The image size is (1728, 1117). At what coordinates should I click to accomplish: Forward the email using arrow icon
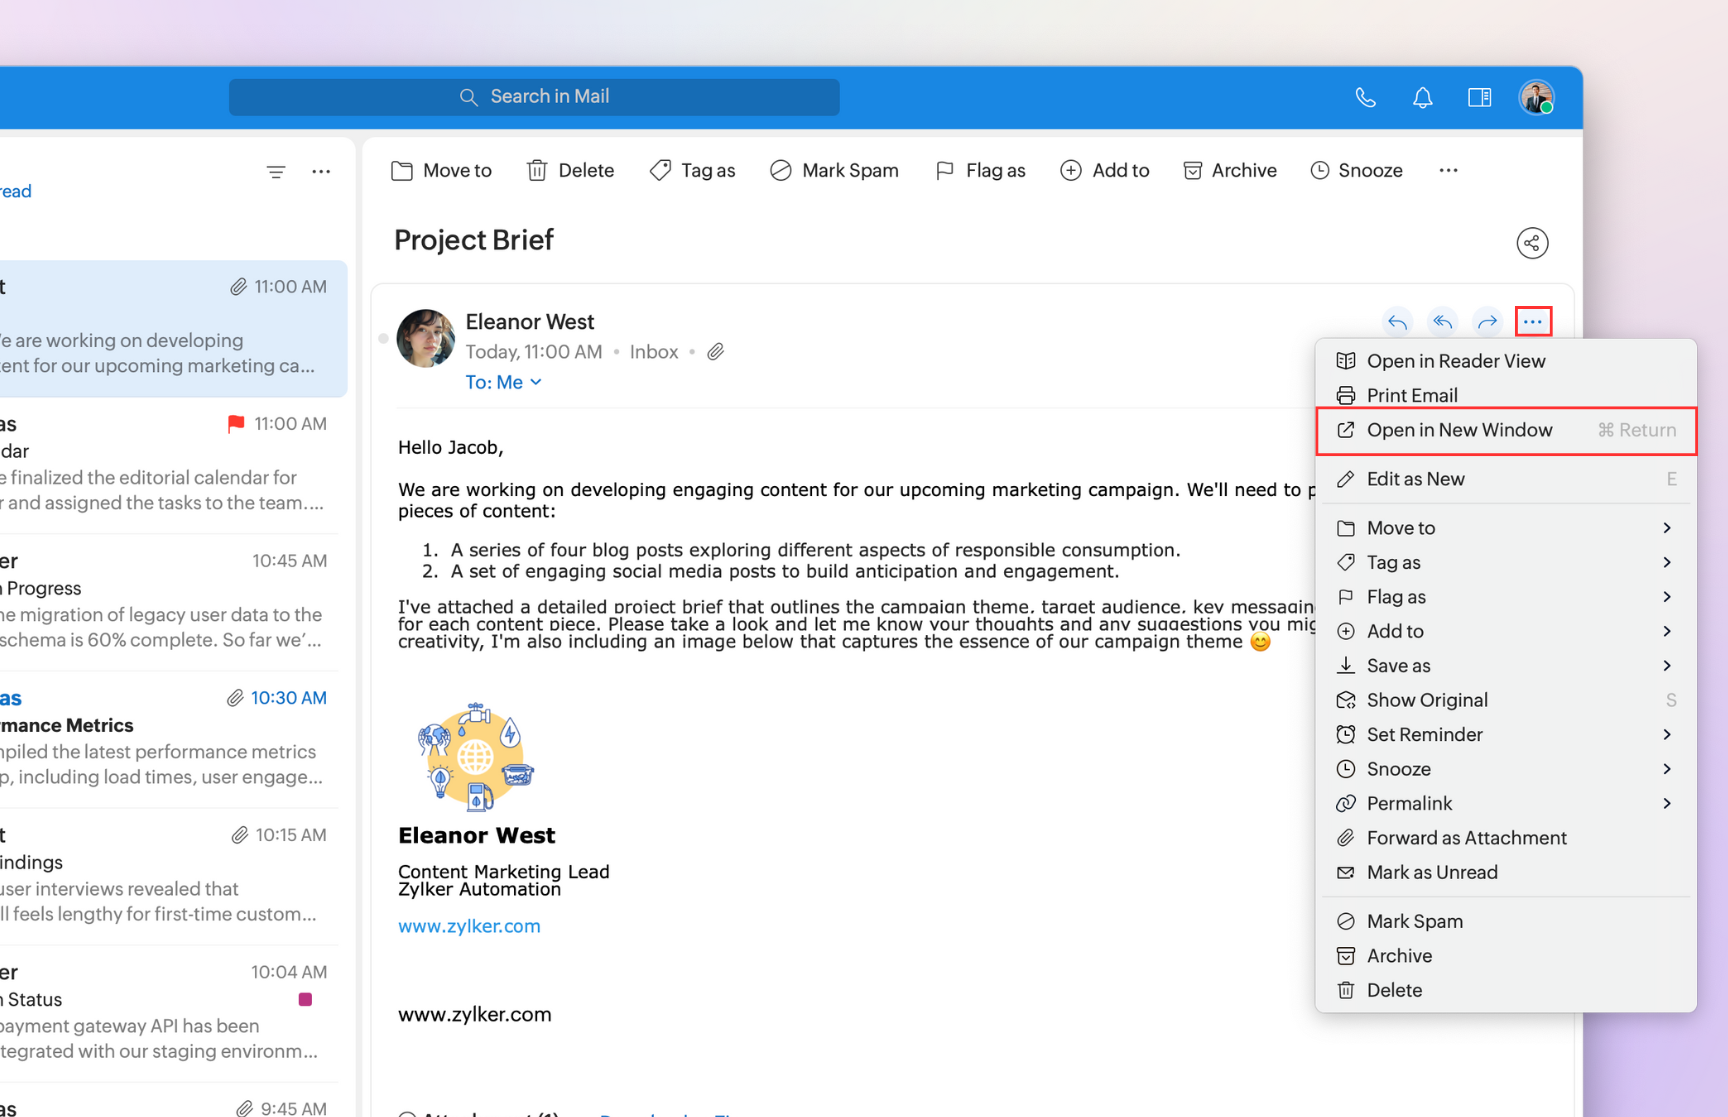coord(1487,322)
